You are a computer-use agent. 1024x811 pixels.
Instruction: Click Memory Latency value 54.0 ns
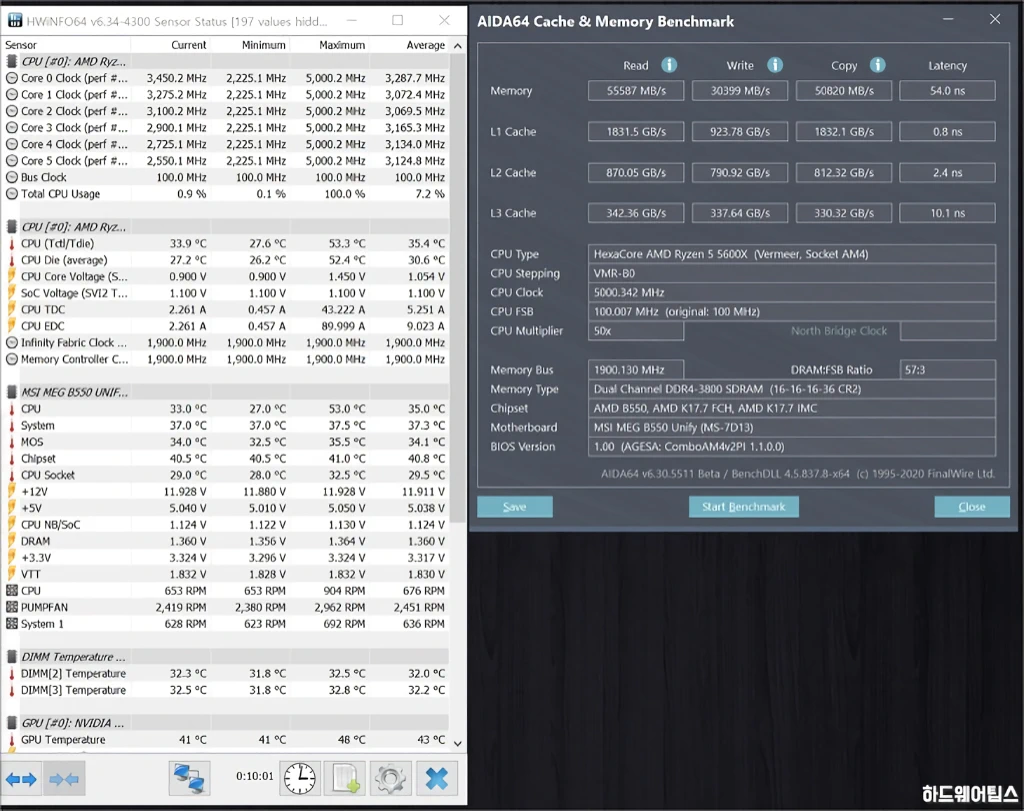point(948,91)
